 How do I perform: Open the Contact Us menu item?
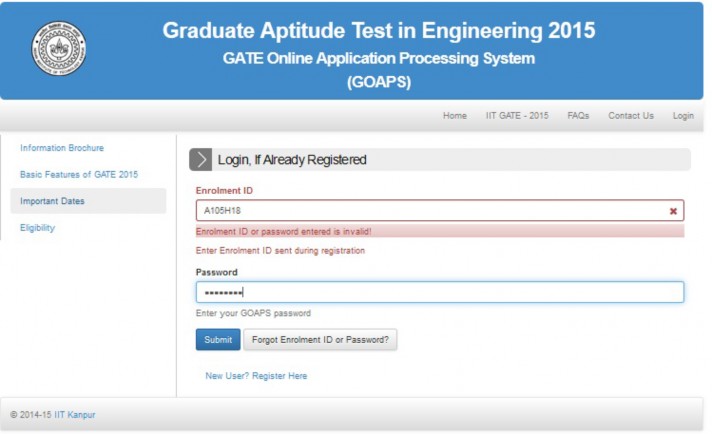(631, 116)
